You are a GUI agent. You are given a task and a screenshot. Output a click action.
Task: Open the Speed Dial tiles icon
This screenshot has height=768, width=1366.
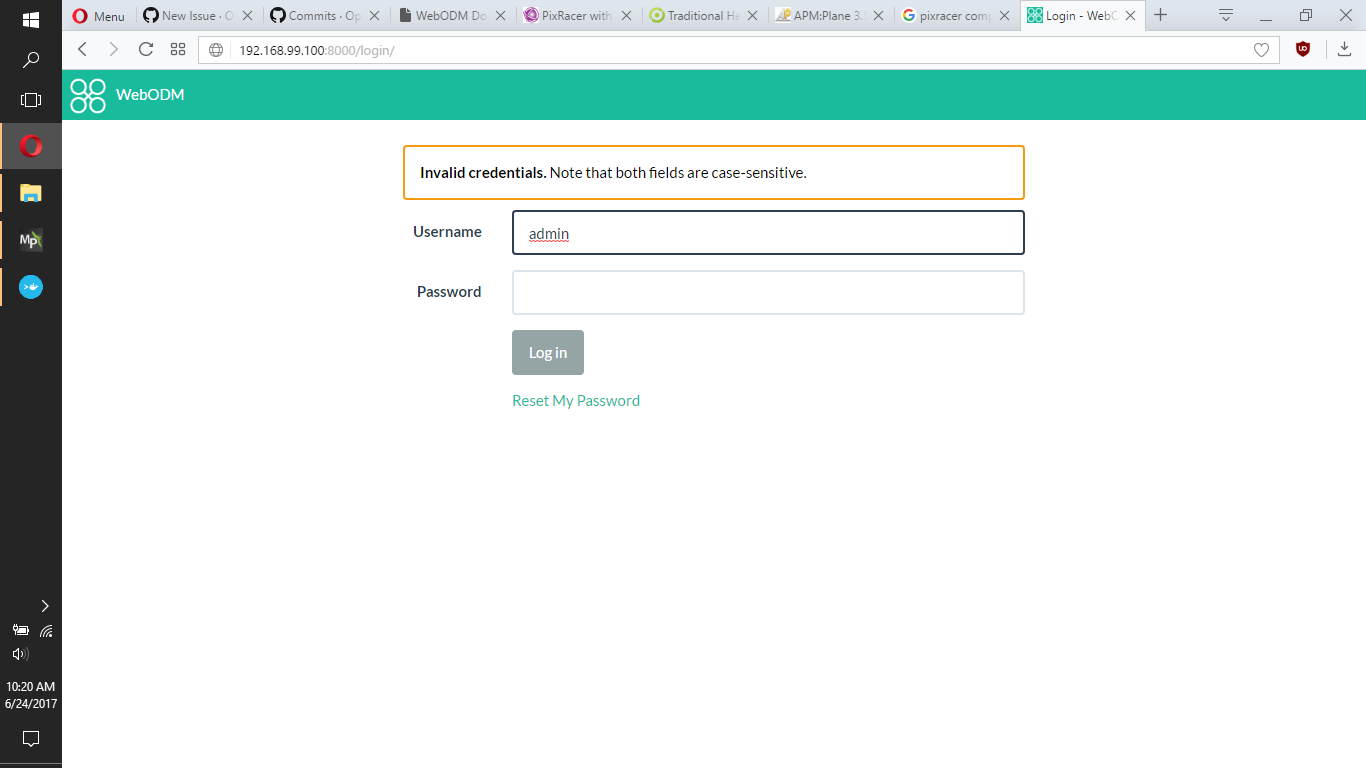tap(177, 48)
